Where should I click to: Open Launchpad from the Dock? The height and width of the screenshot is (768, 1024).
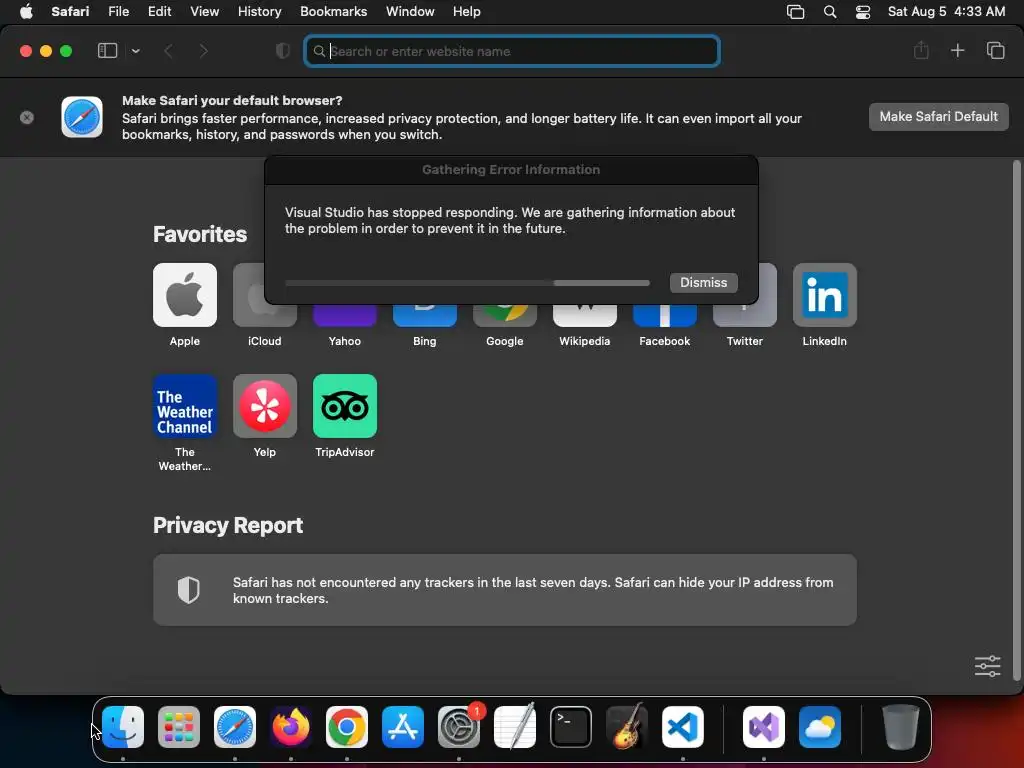179,727
